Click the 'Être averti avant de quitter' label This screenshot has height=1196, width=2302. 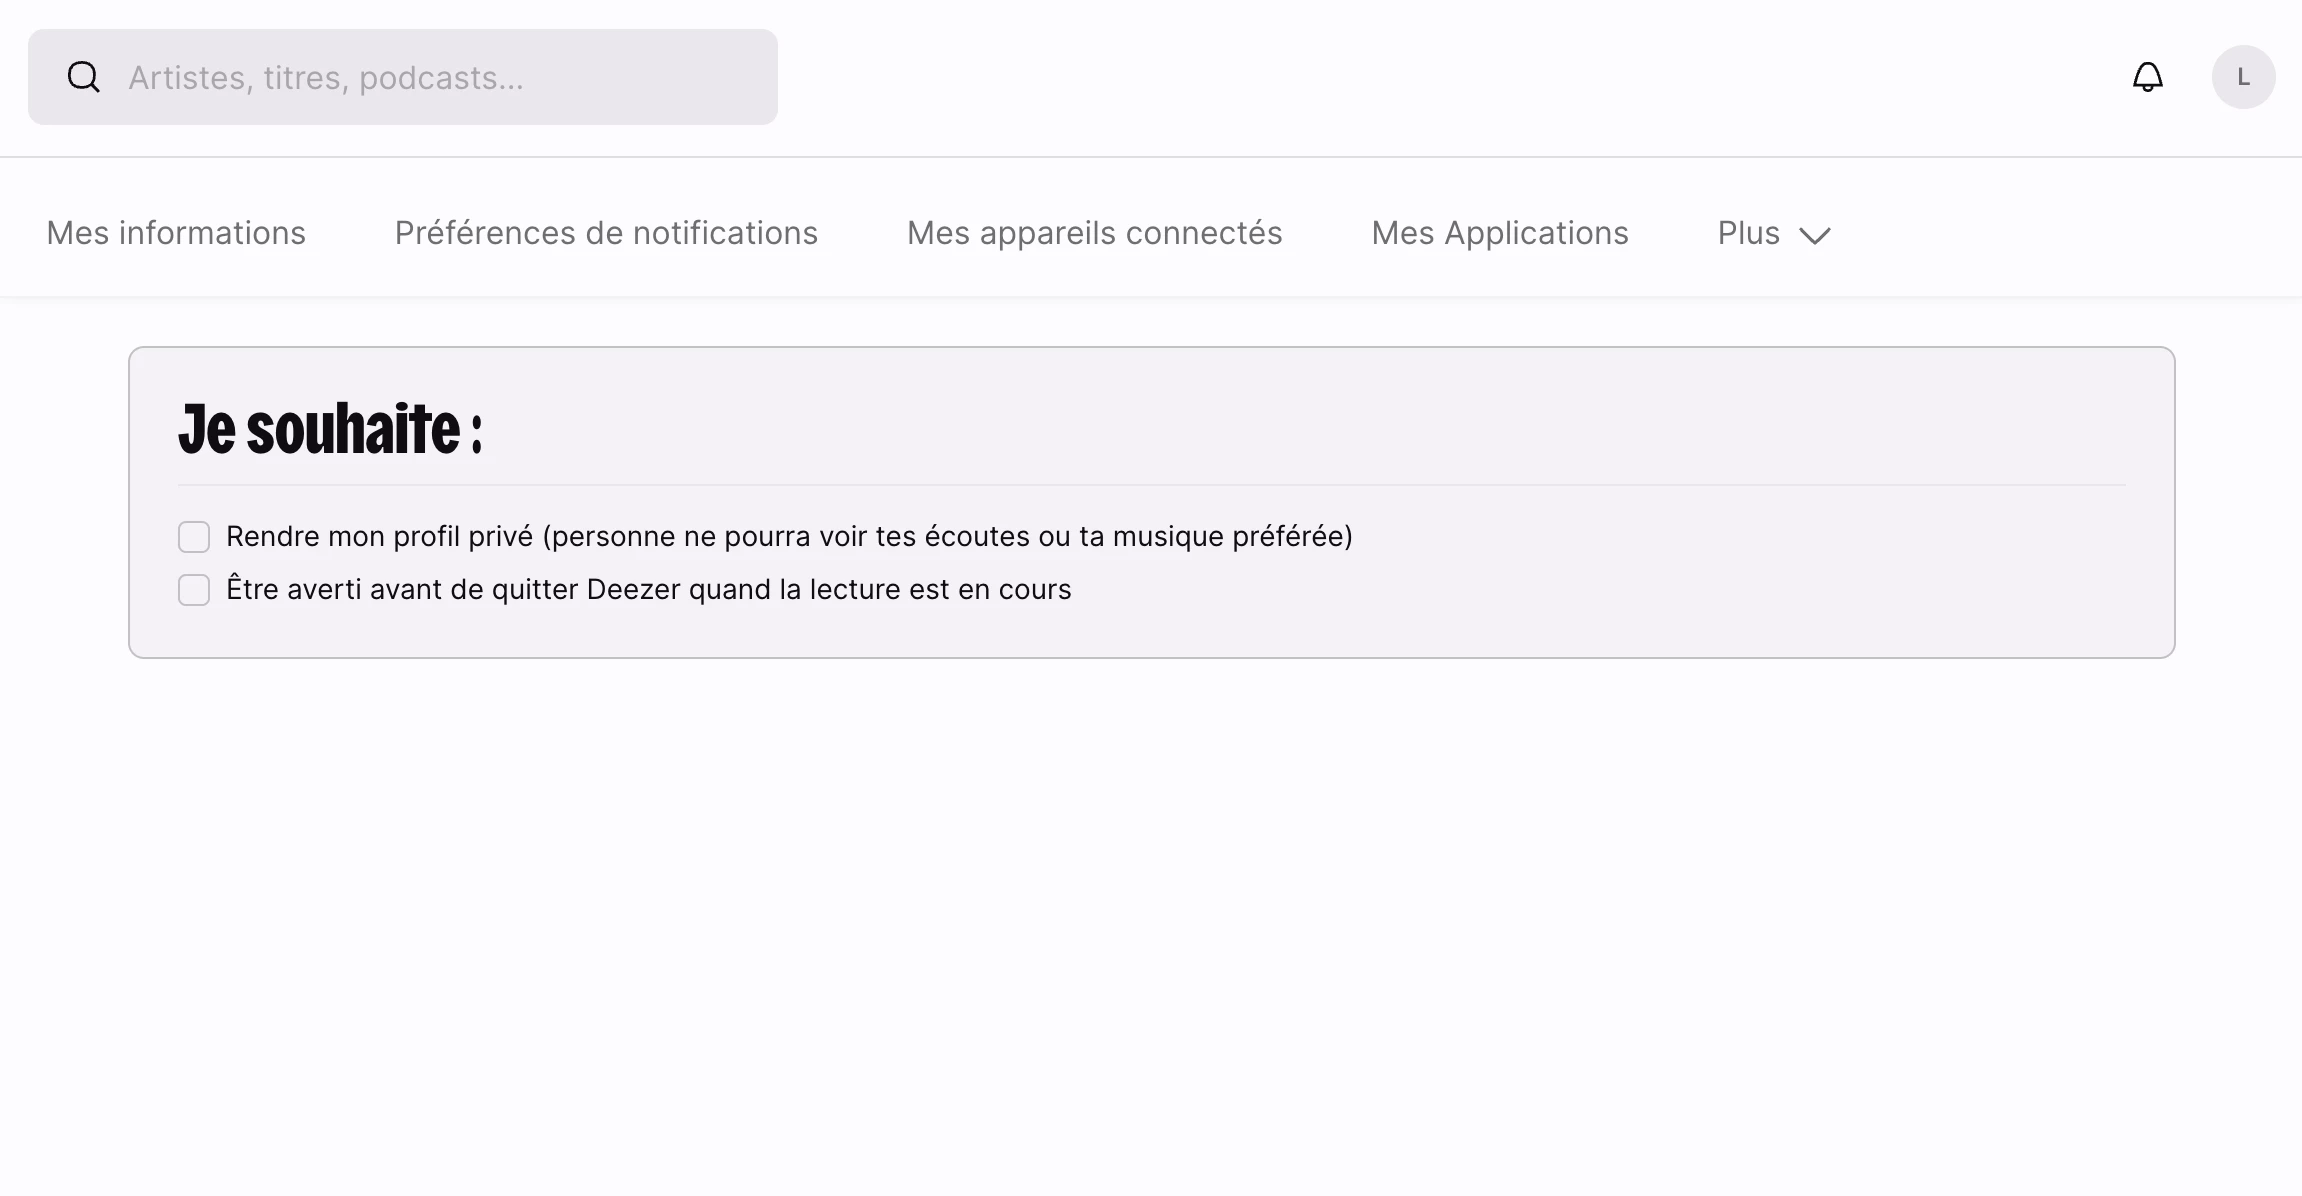pos(400,590)
